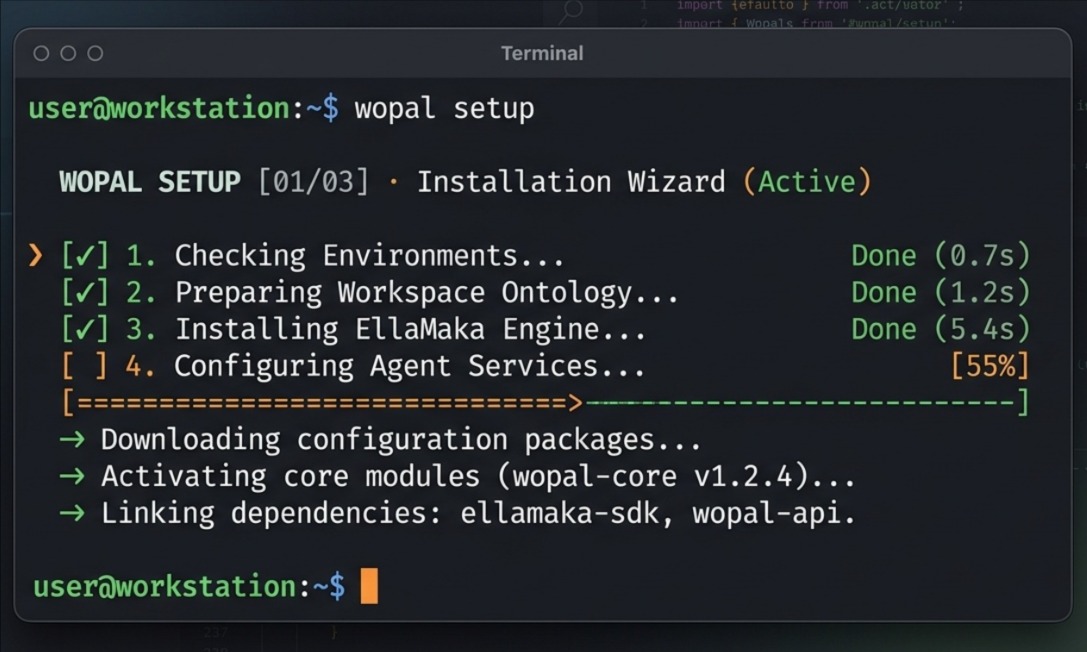Click the orange chevron beside step 1
This screenshot has height=652, width=1087.
tap(35, 256)
